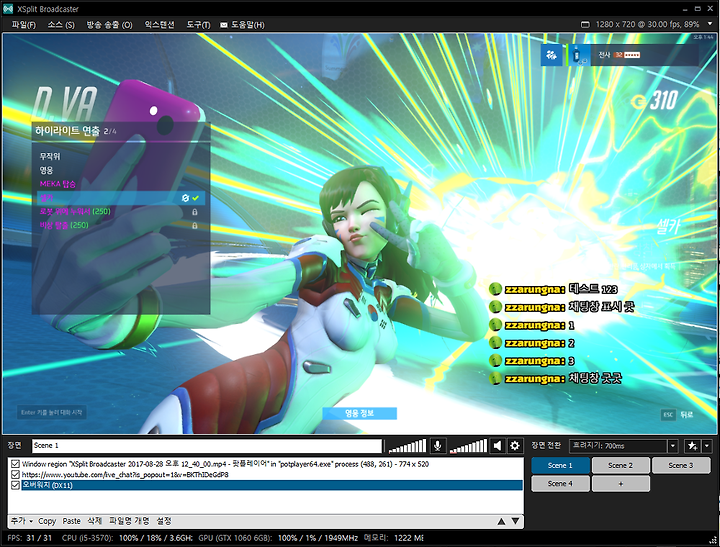This screenshot has height=547, width=720.
Task: Click 영웅 정보 button in preview
Action: tap(360, 413)
